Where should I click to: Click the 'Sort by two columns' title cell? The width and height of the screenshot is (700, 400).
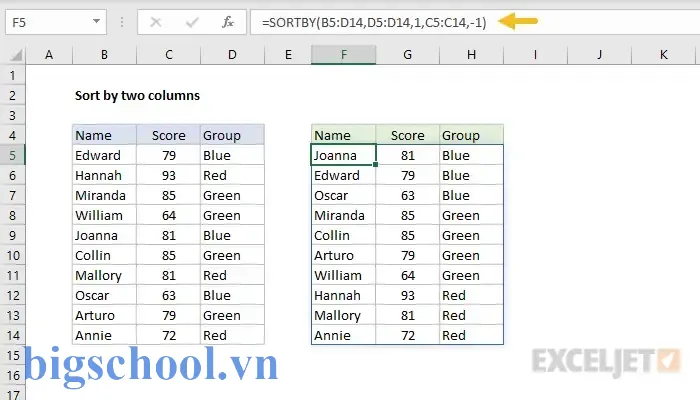coord(137,96)
